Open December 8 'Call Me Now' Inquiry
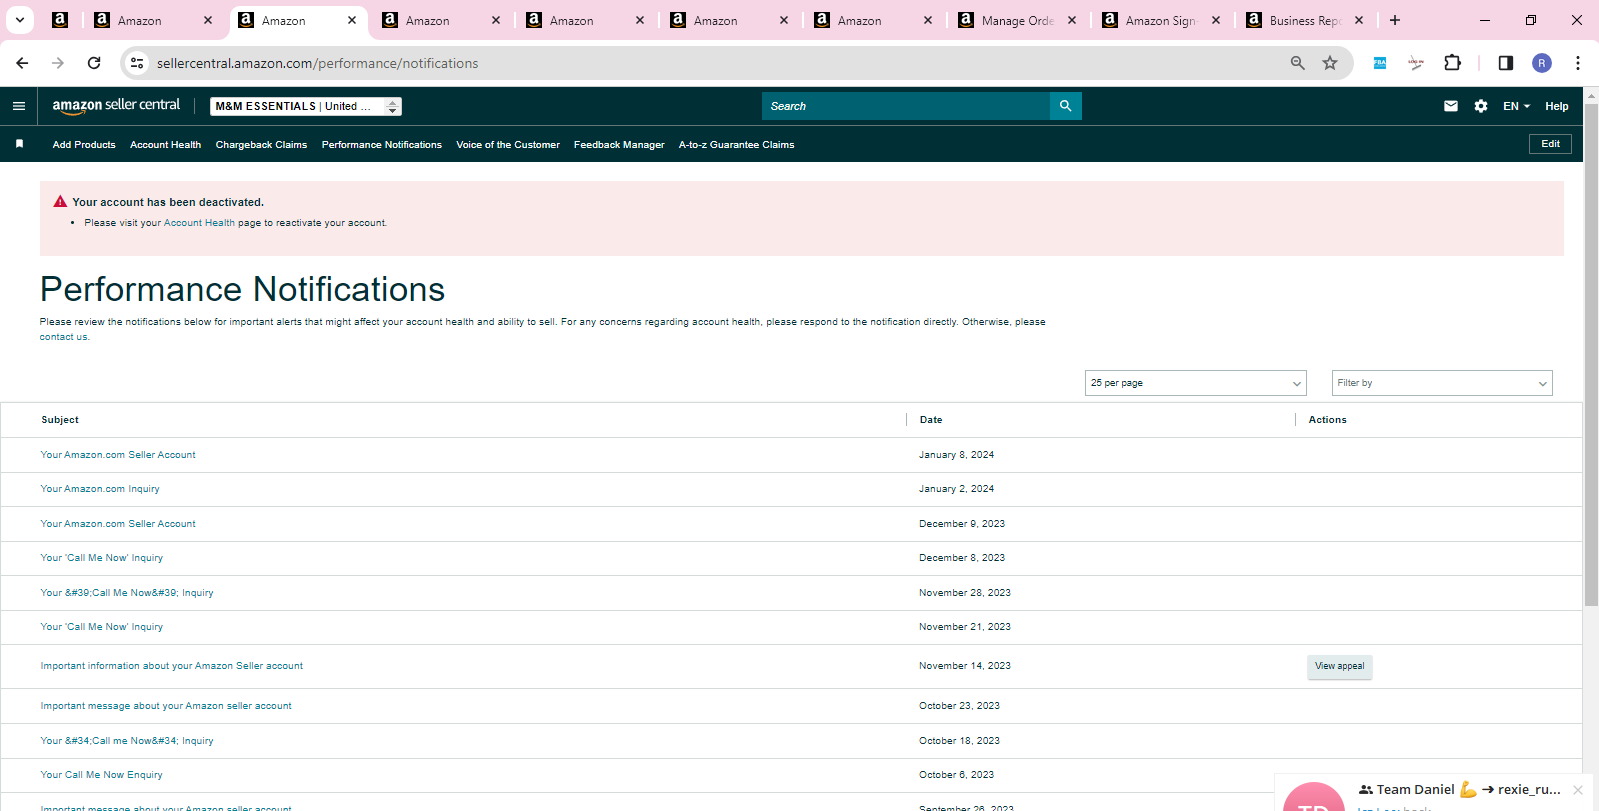Screen dimensions: 1599x811 (x=101, y=558)
